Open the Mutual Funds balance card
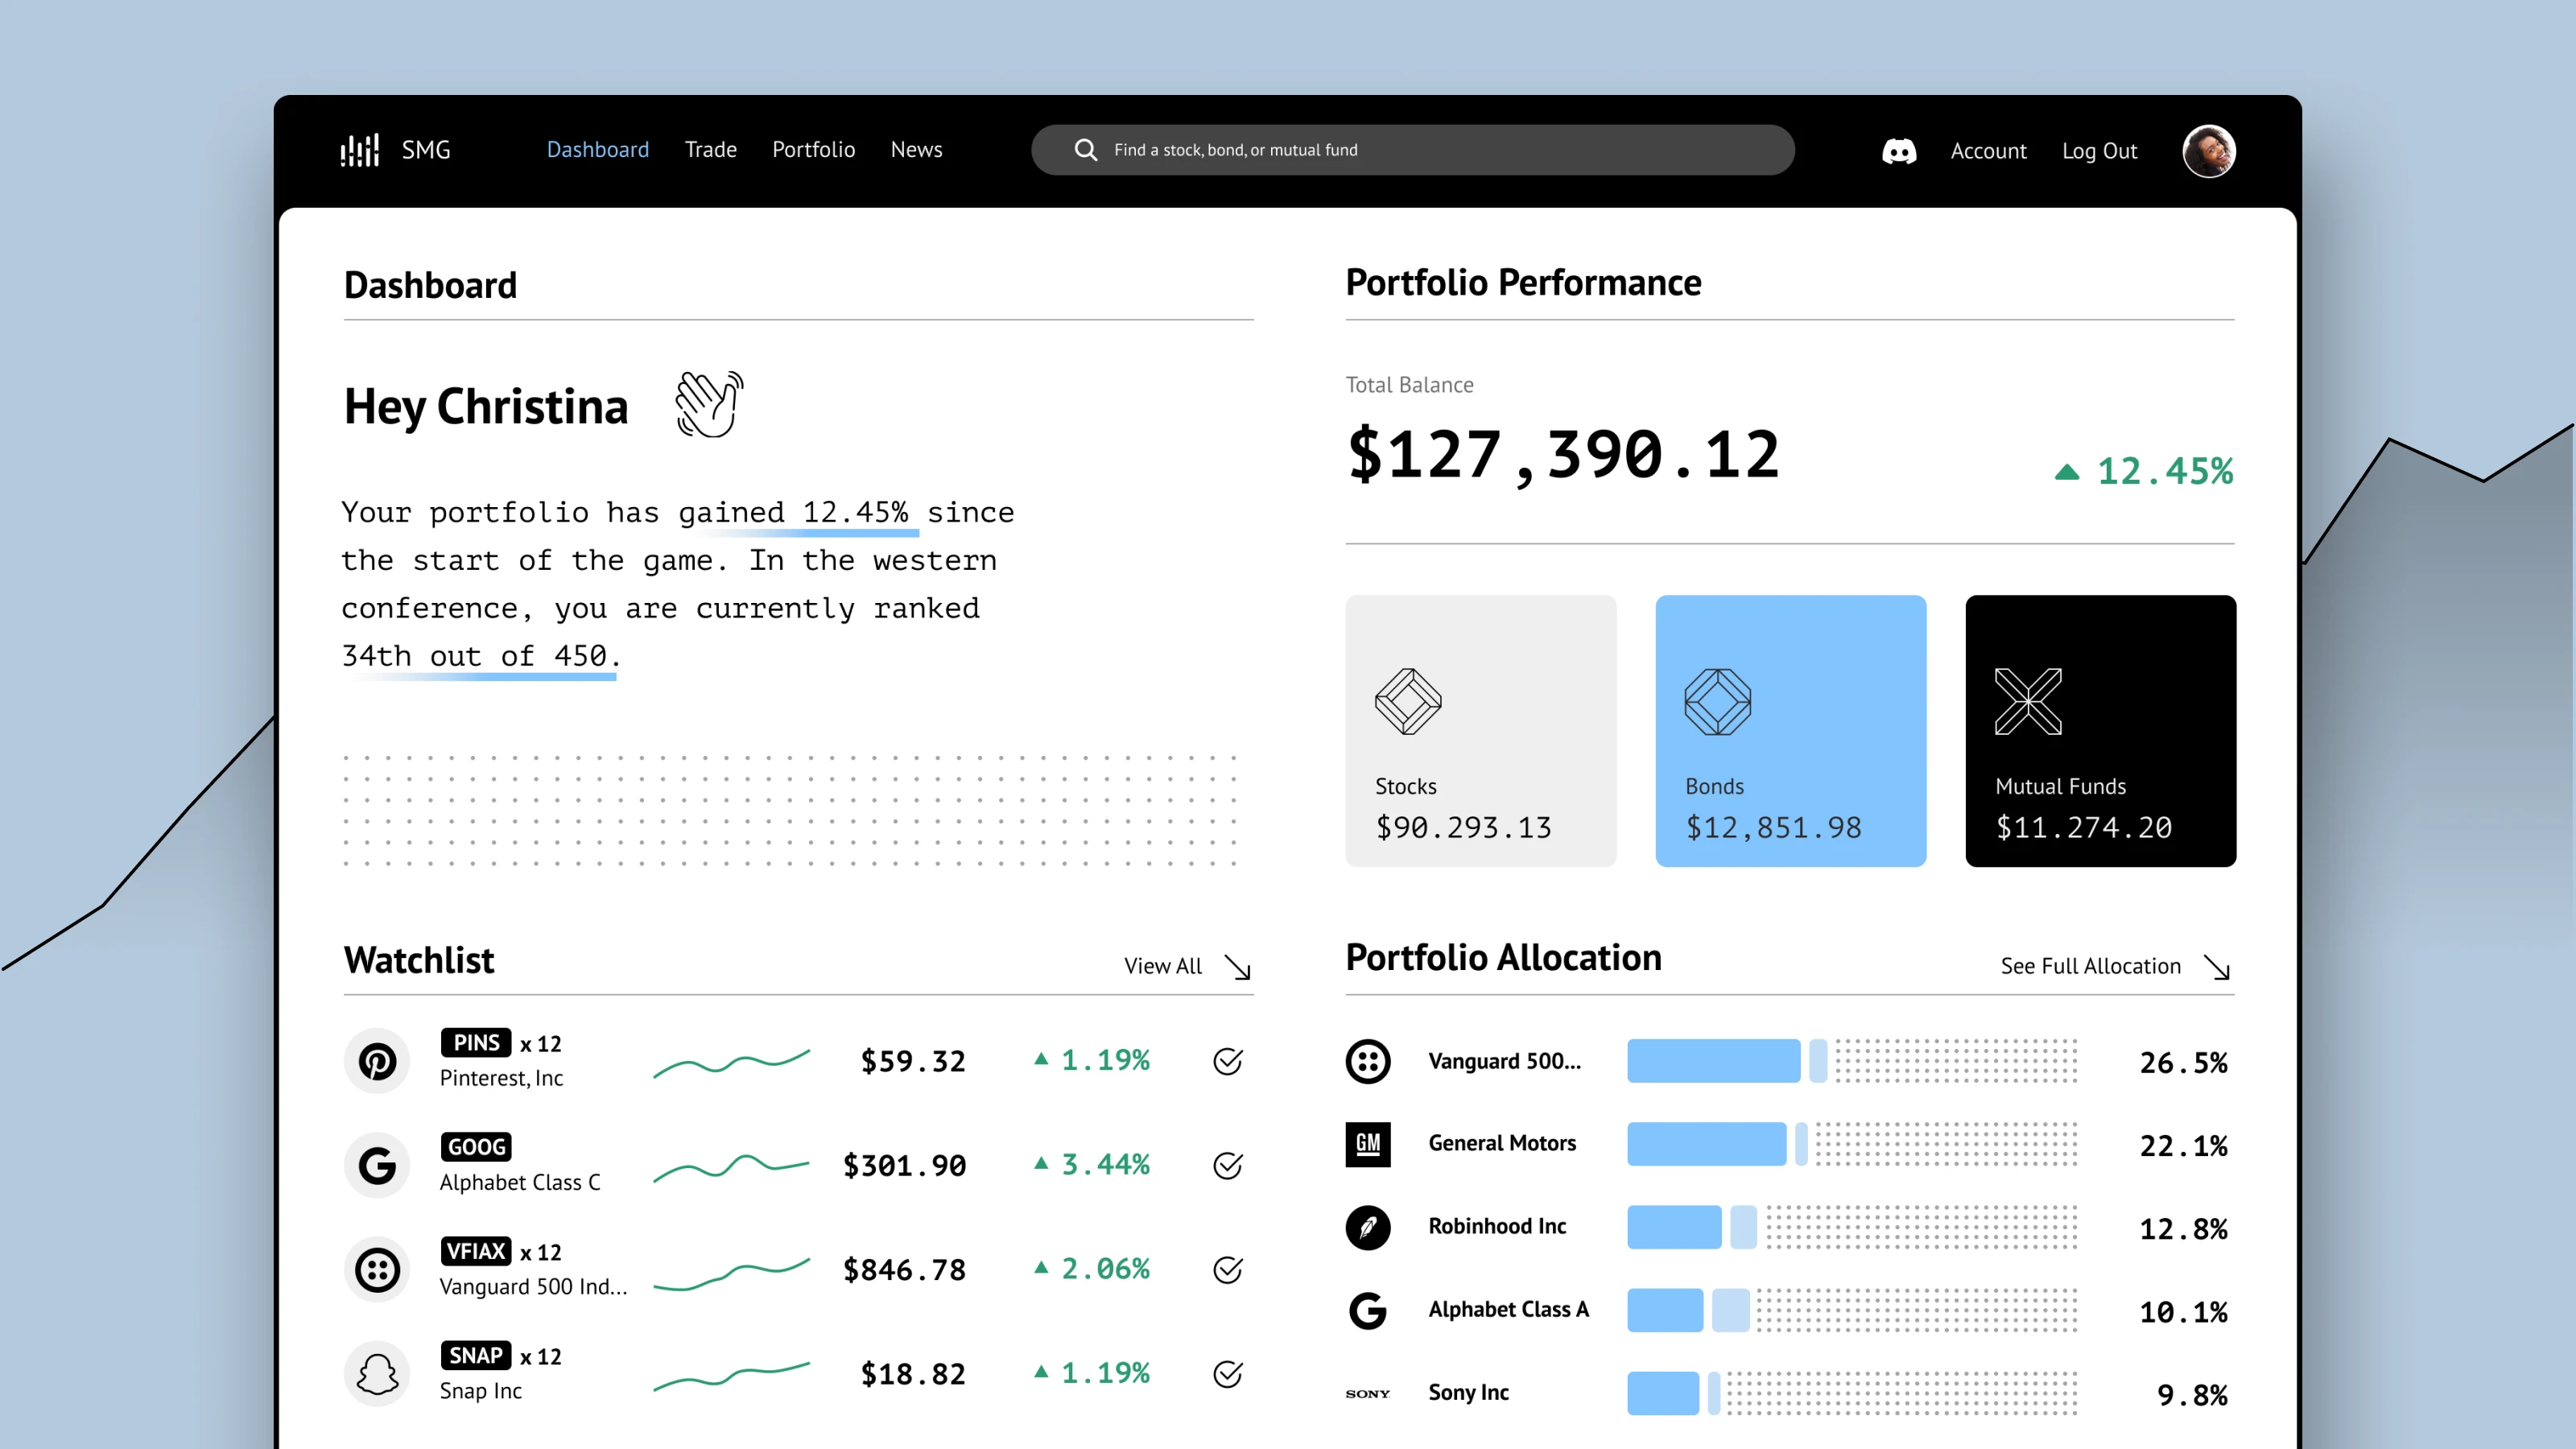 tap(2100, 731)
